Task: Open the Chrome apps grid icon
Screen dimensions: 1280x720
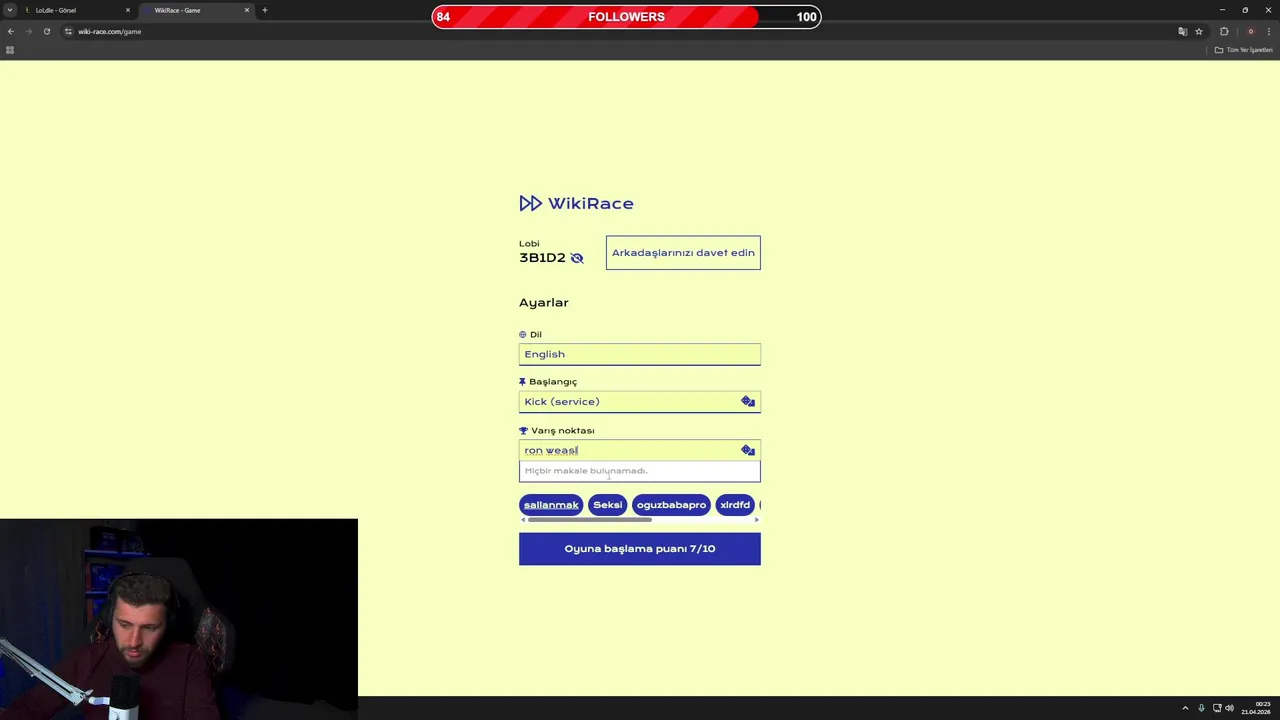Action: [10, 50]
